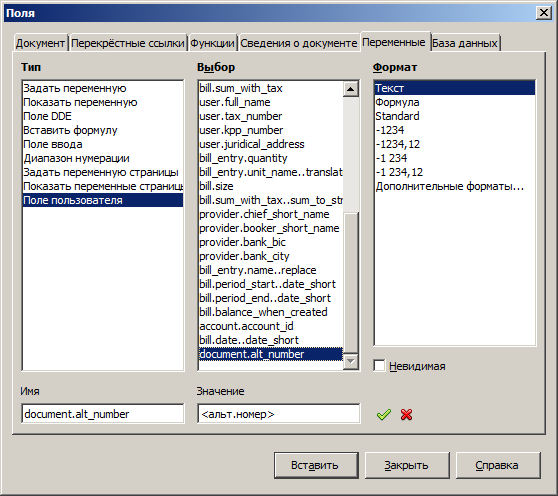Choose bill.period_end..date_short entry
Image resolution: width=558 pixels, height=496 pixels.
[271, 298]
